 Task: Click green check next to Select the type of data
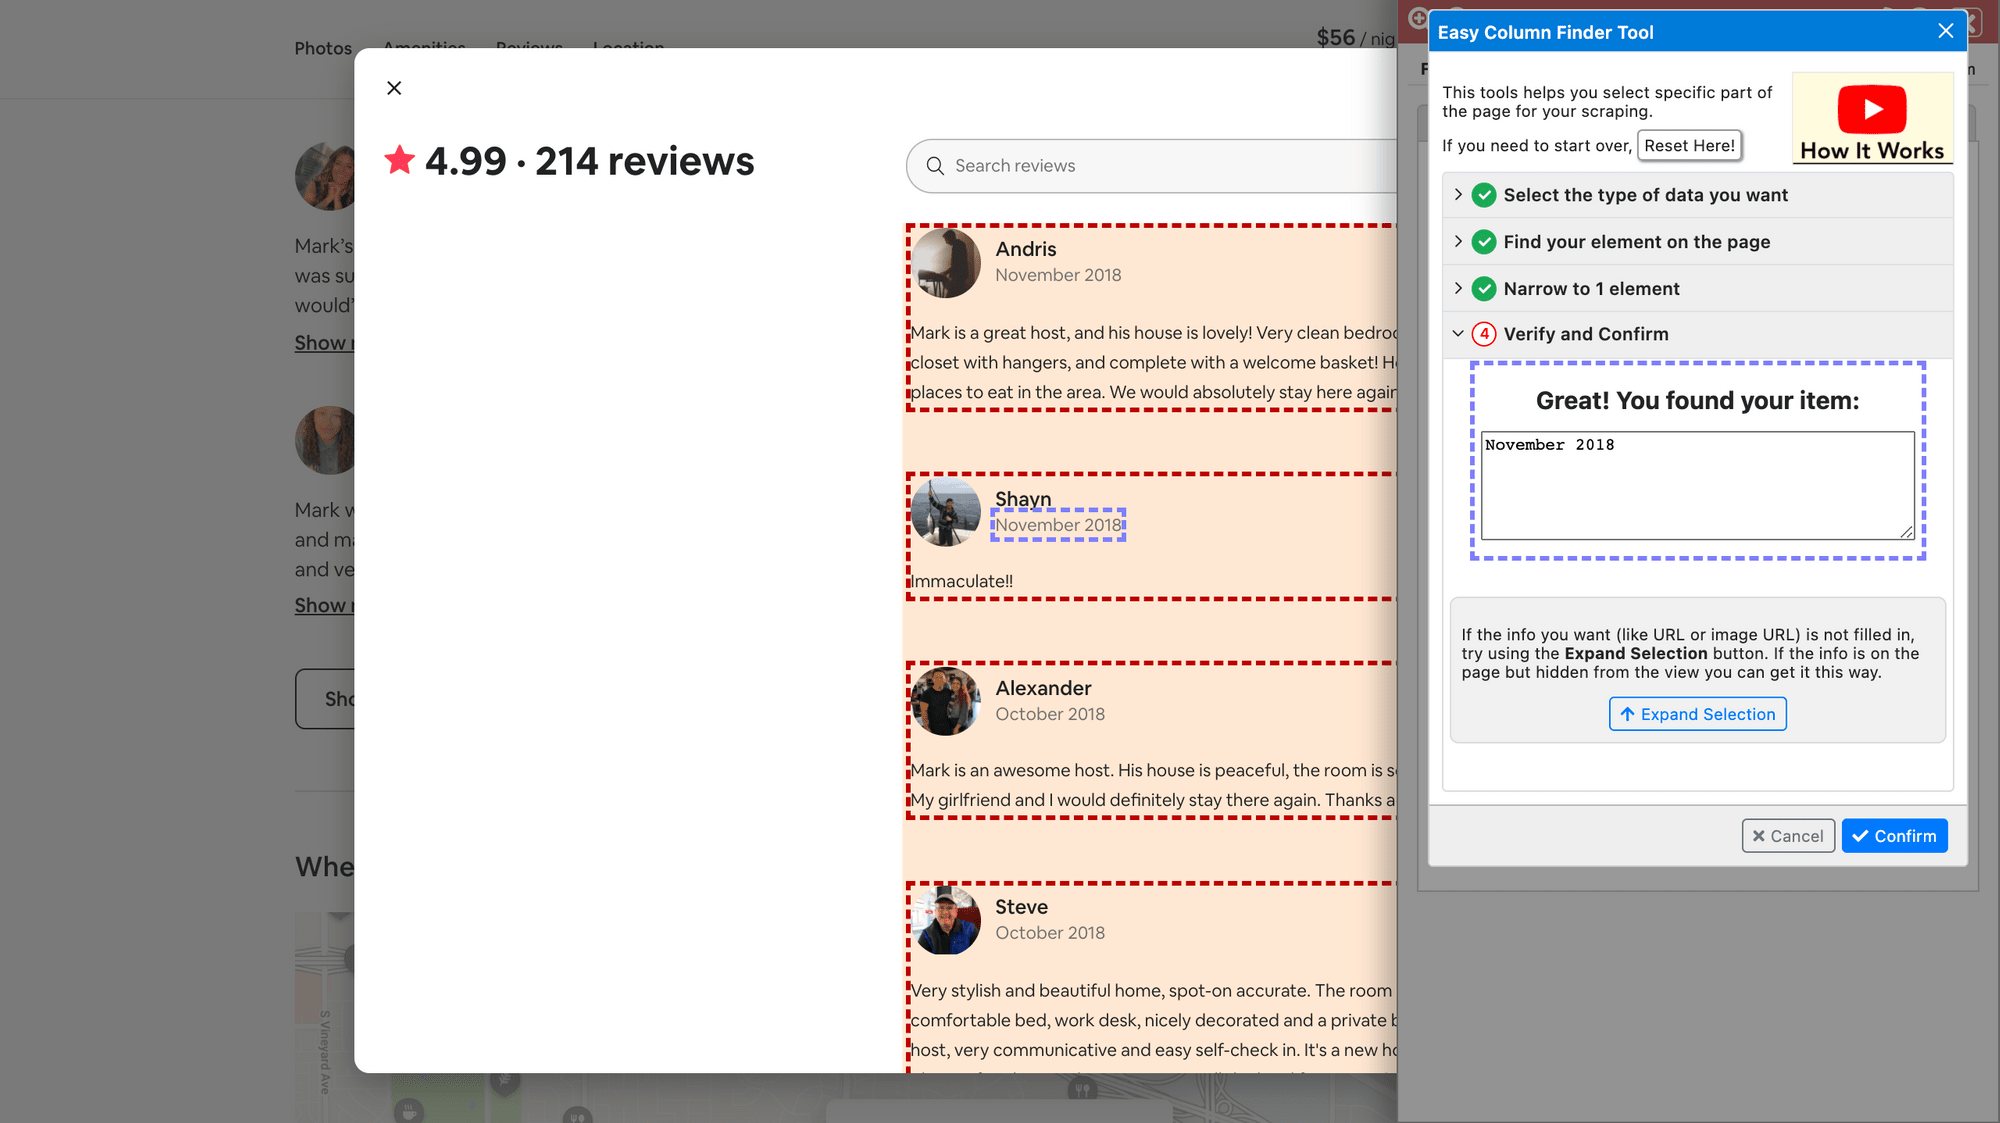tap(1484, 195)
